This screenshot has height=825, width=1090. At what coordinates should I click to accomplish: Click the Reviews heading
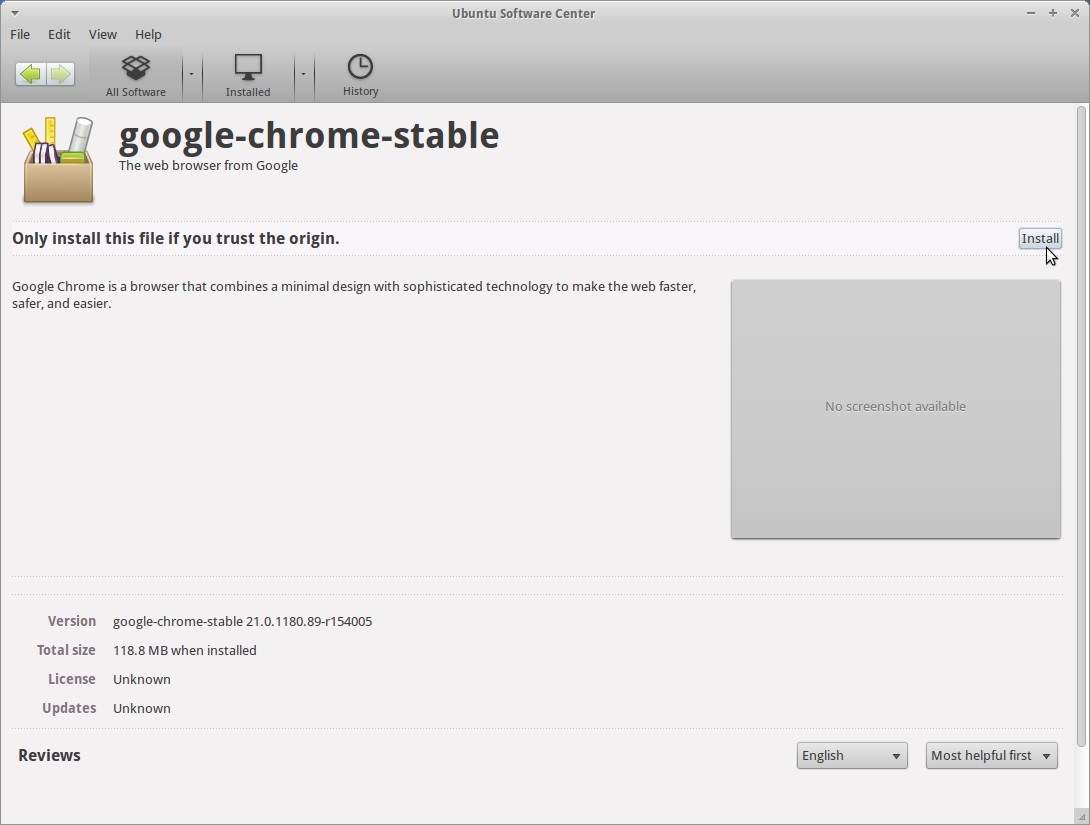point(49,755)
